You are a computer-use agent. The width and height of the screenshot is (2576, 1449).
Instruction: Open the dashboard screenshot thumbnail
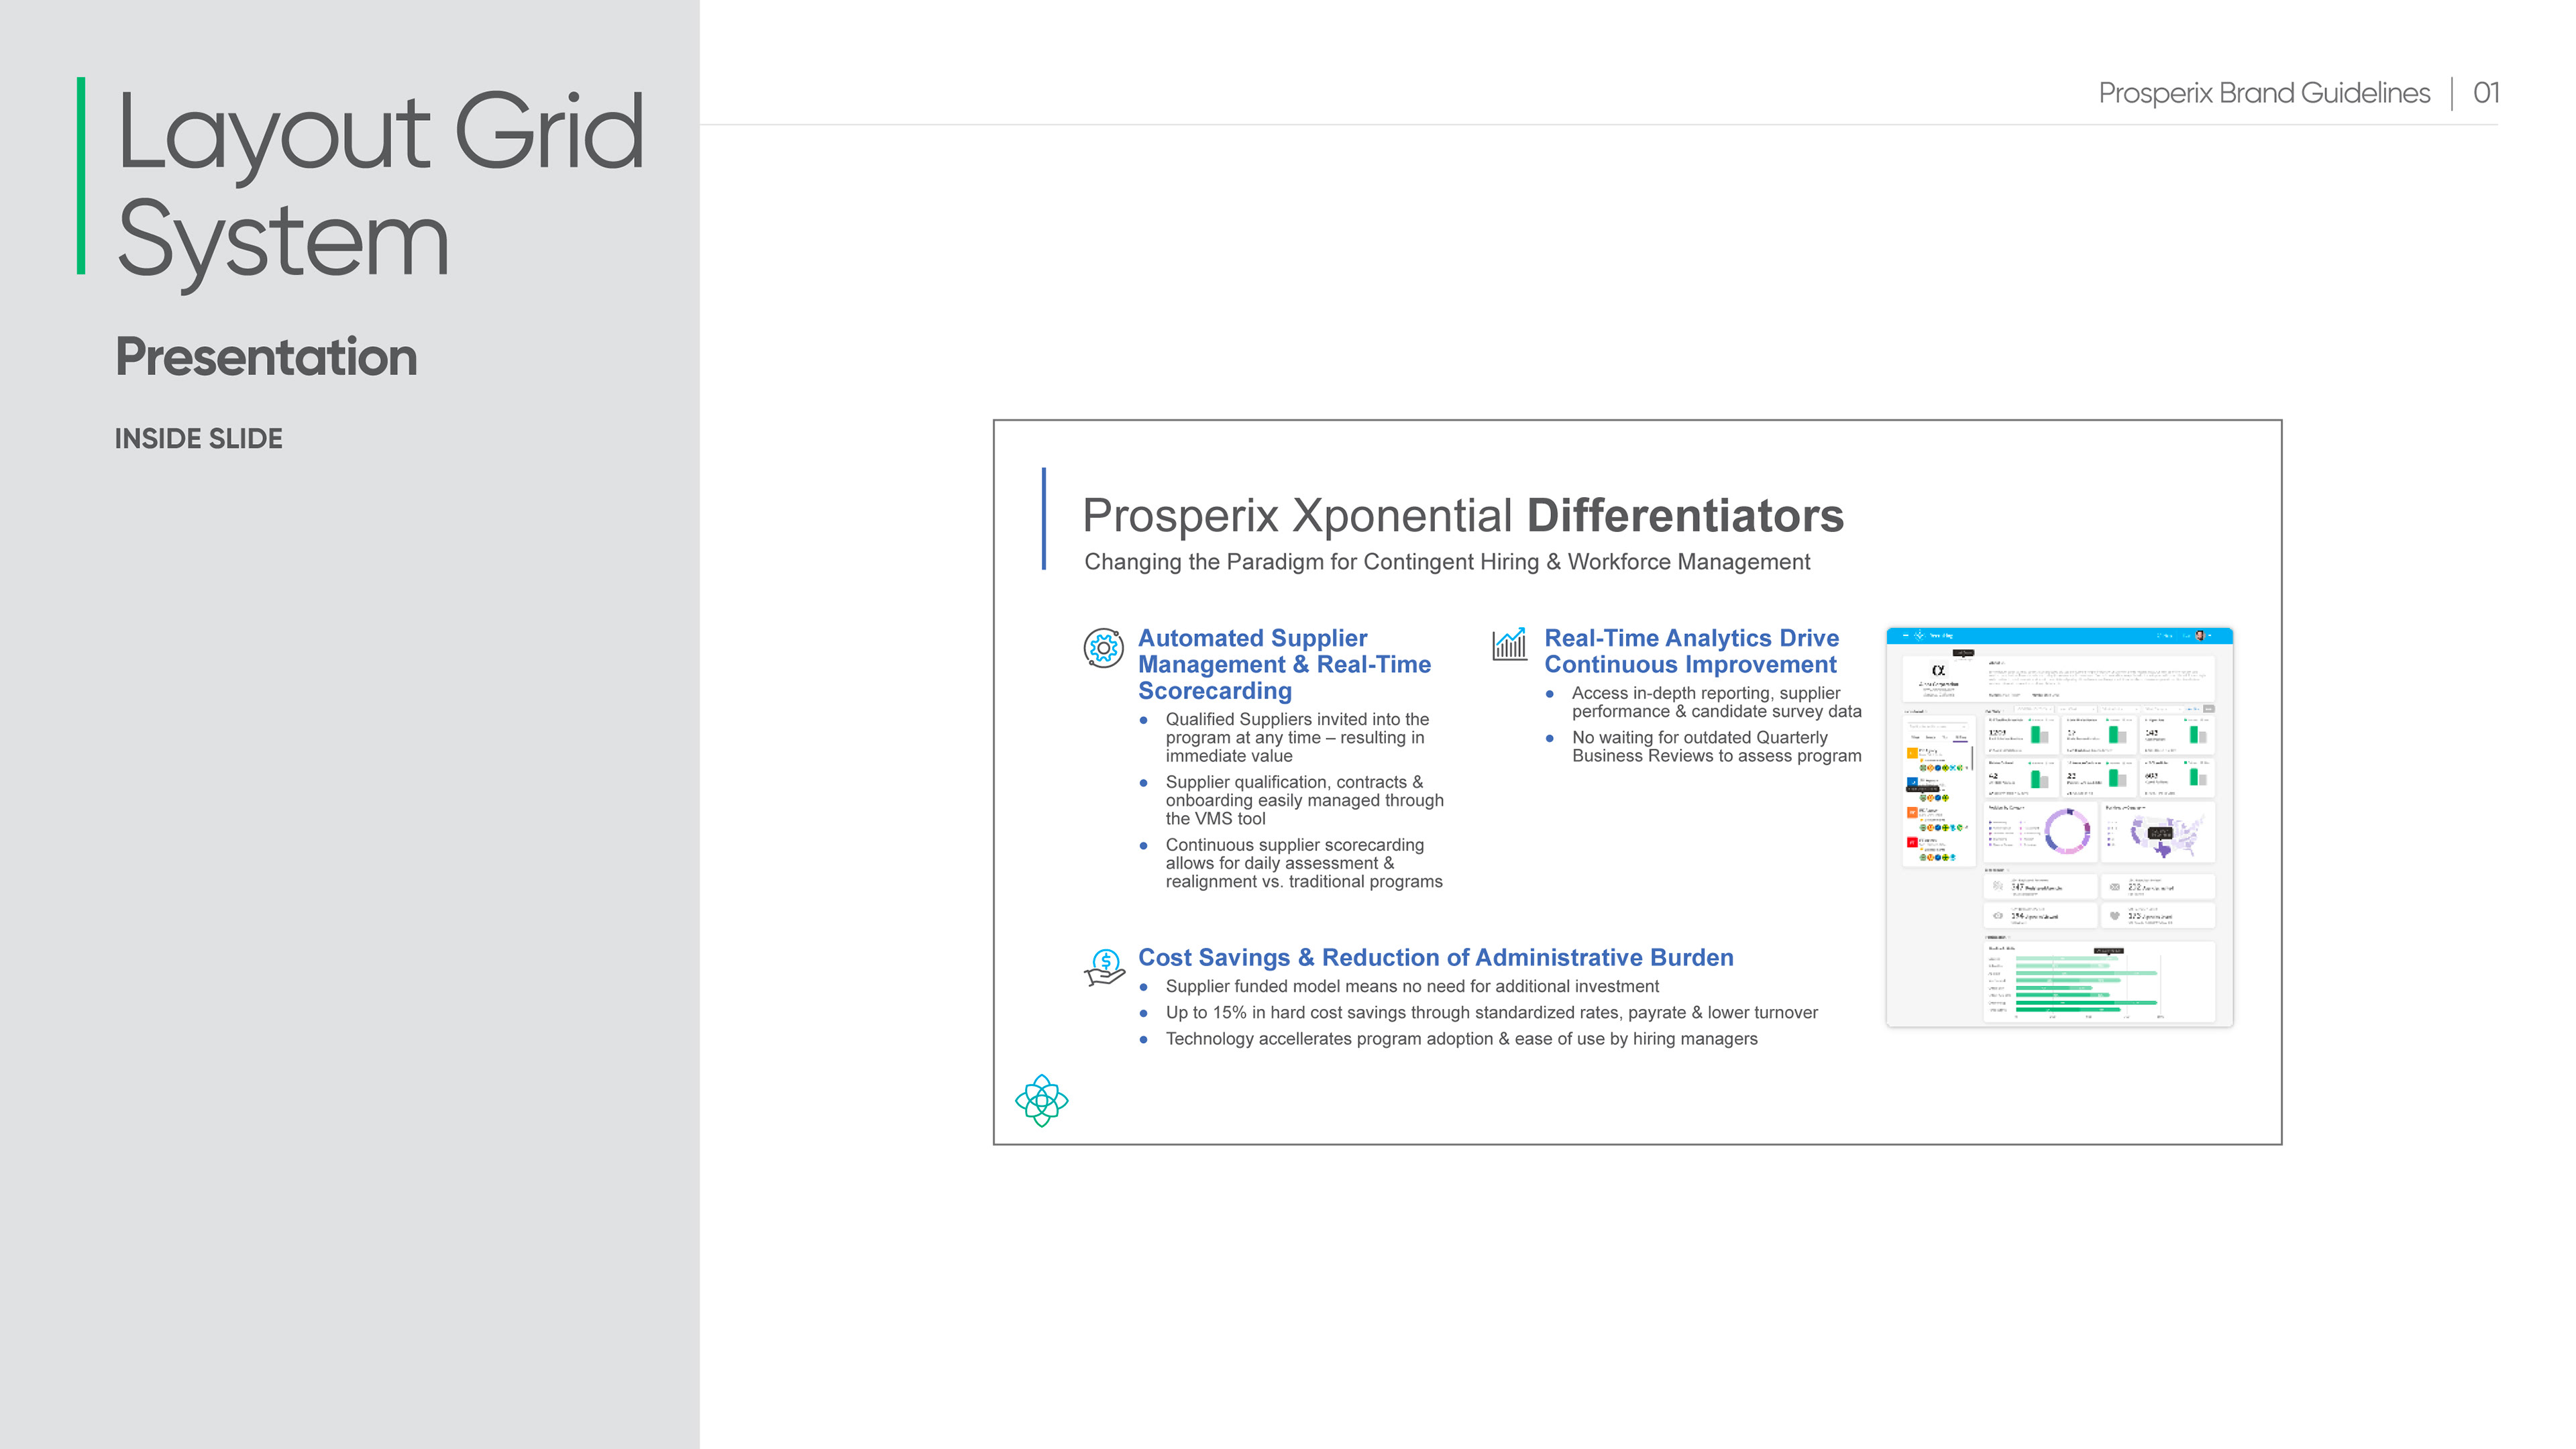pyautogui.click(x=2059, y=827)
